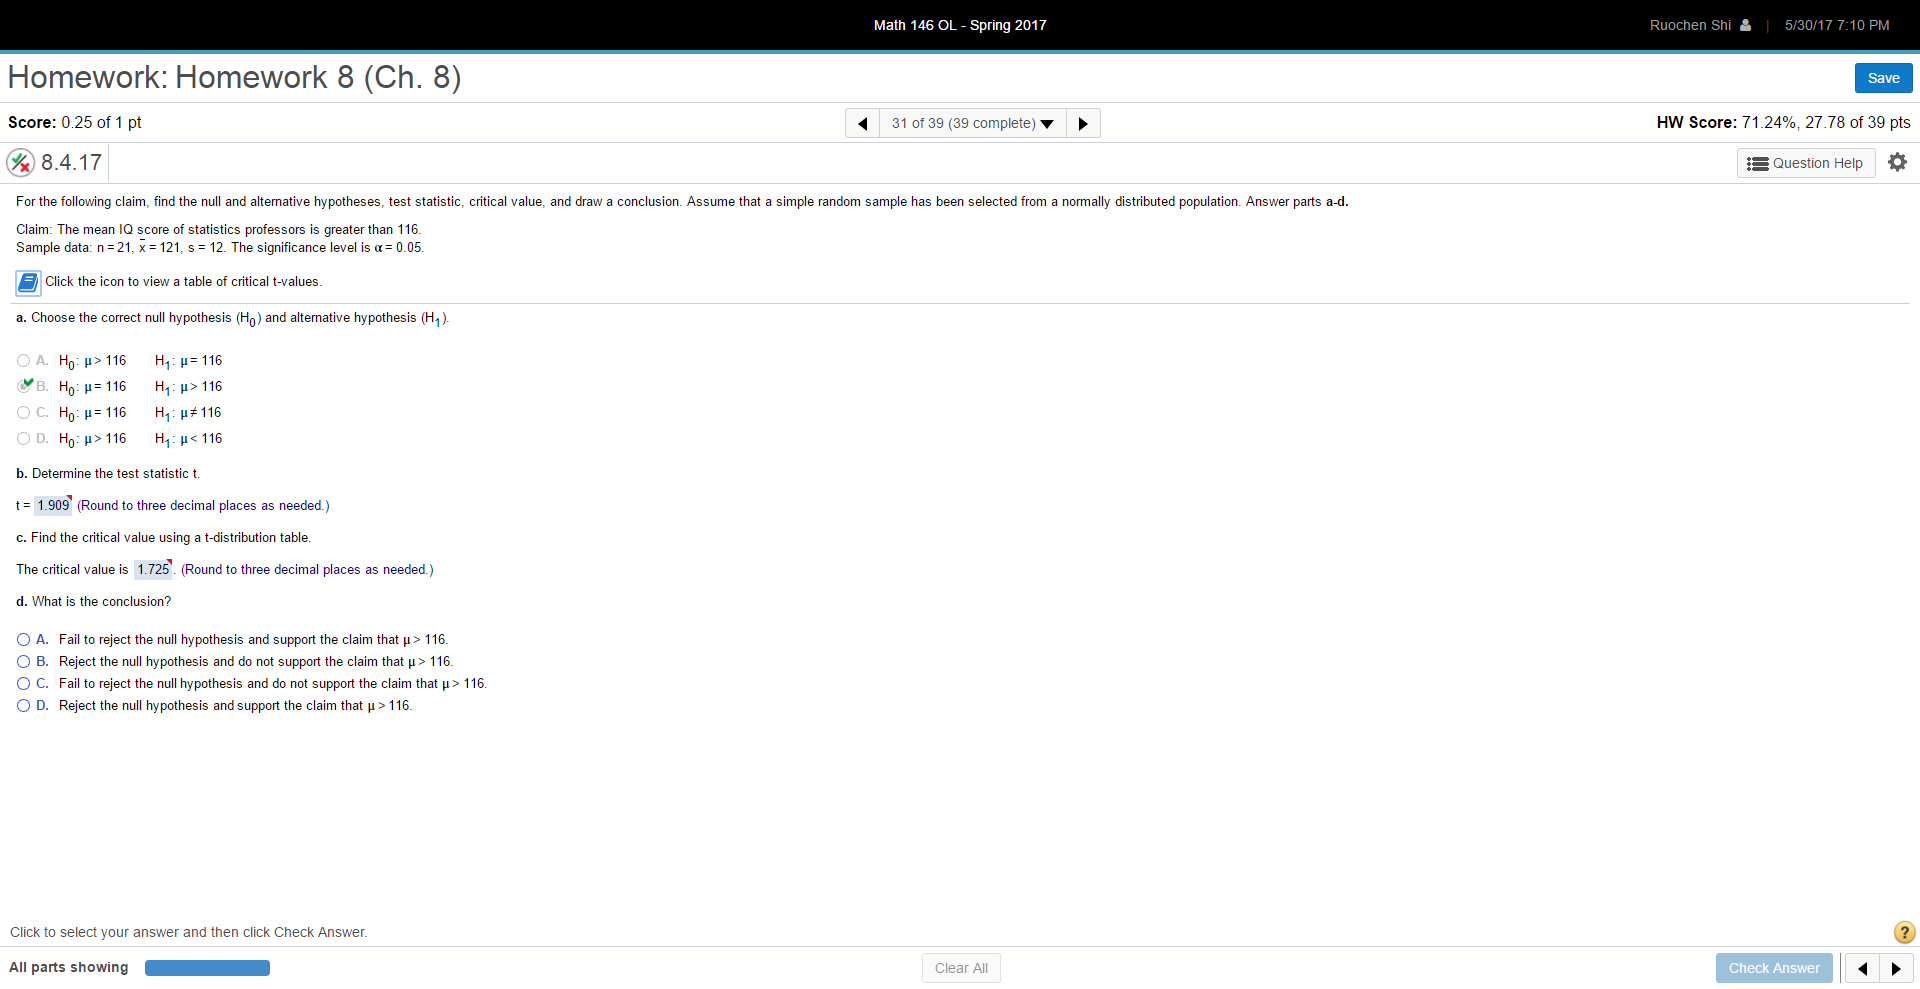Choose conclusion A: fail to reject and support
1920x989 pixels.
[23, 640]
